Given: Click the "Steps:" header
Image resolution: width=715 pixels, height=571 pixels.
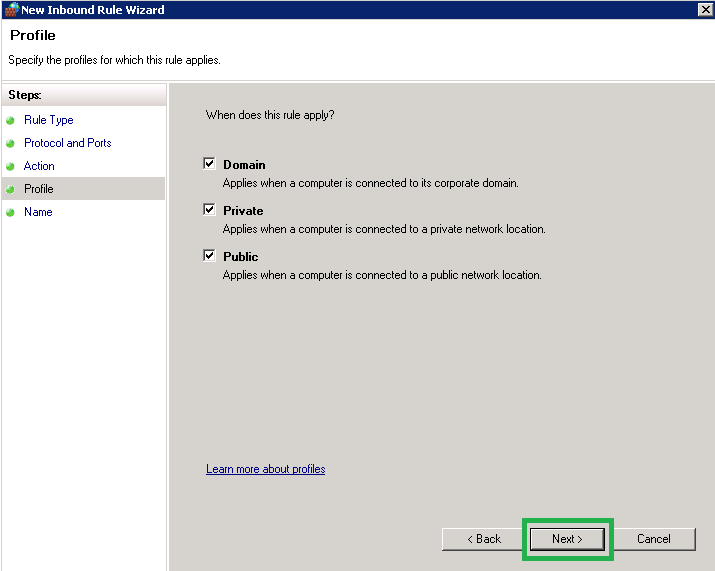Looking at the screenshot, I should pyautogui.click(x=25, y=95).
